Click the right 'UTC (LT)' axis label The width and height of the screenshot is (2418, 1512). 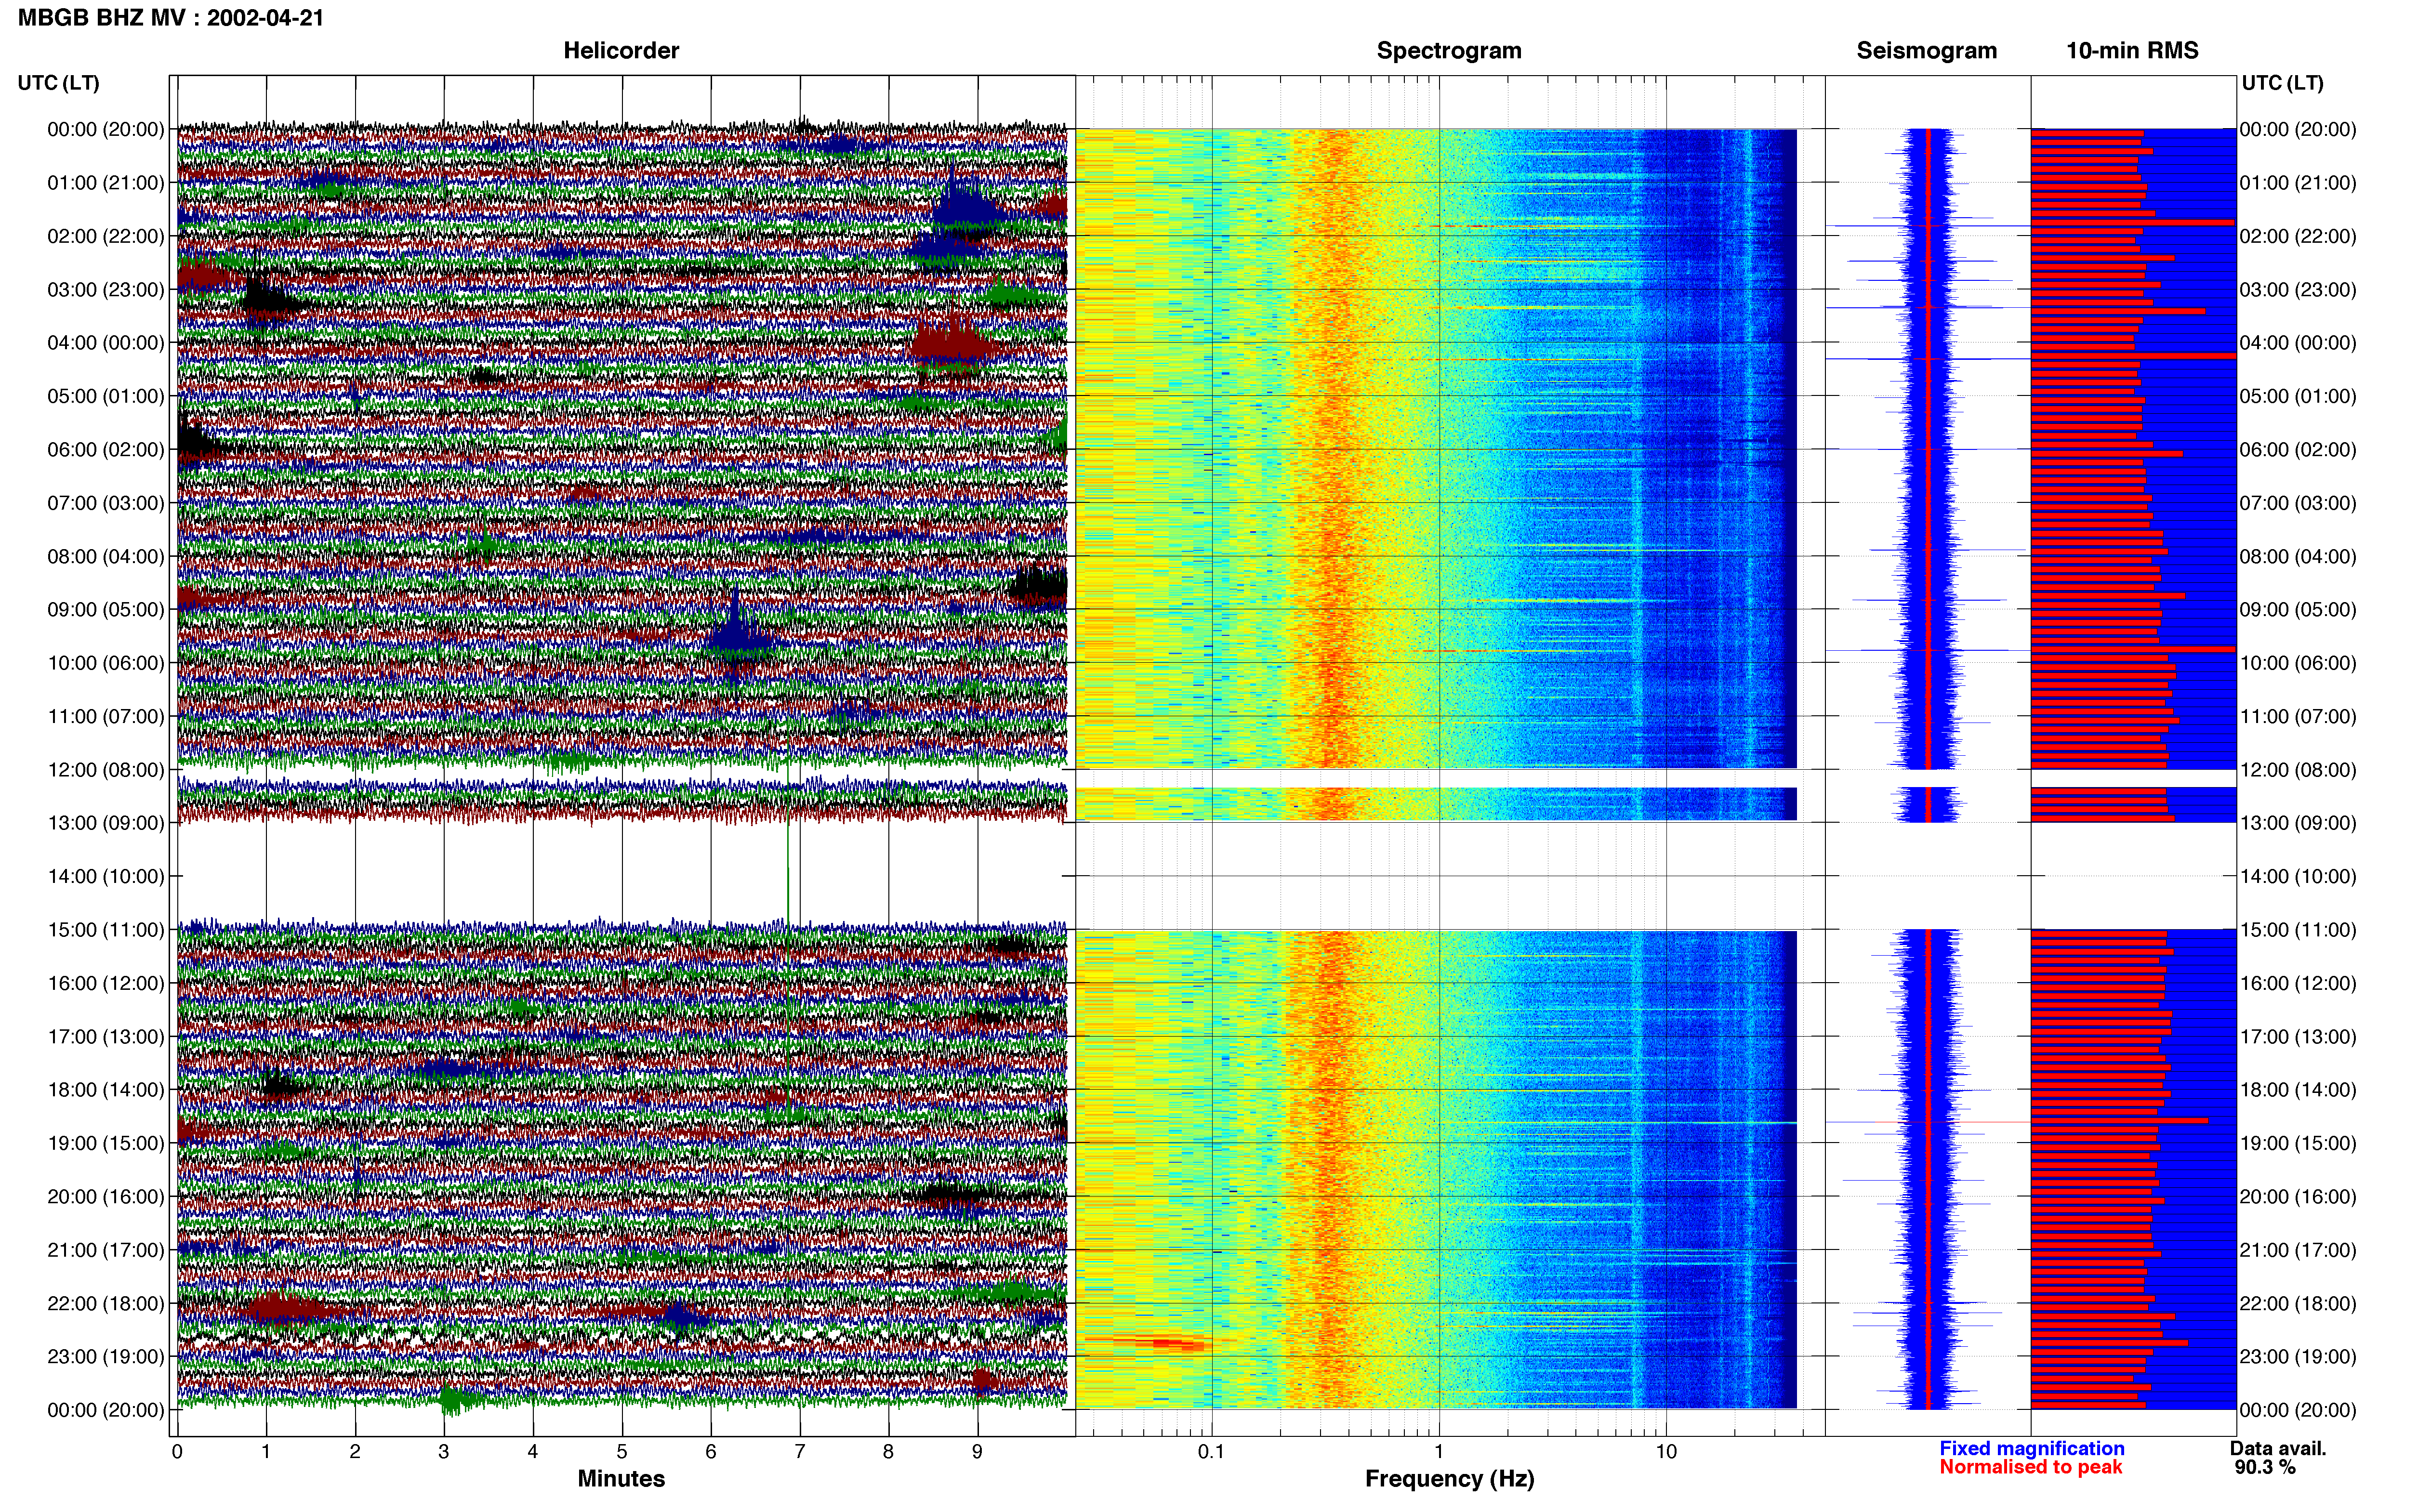point(2282,83)
